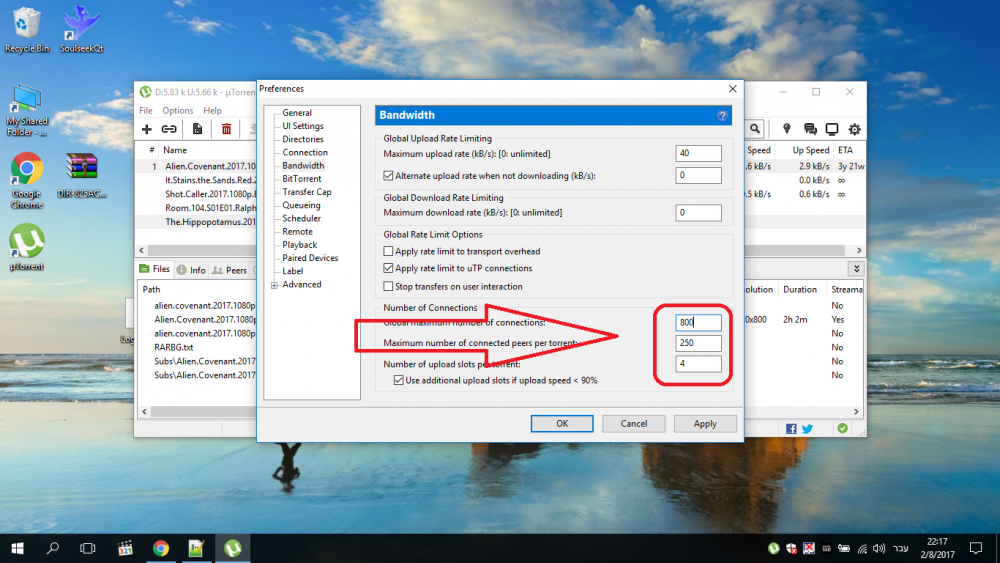Switch to the Info tab

[x=191, y=270]
